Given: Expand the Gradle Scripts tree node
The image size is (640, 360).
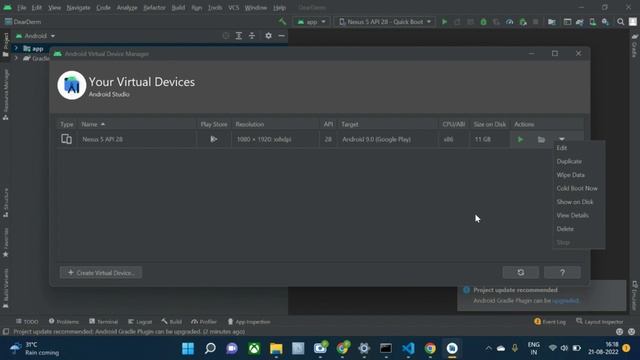Looking at the screenshot, I should click(16, 58).
